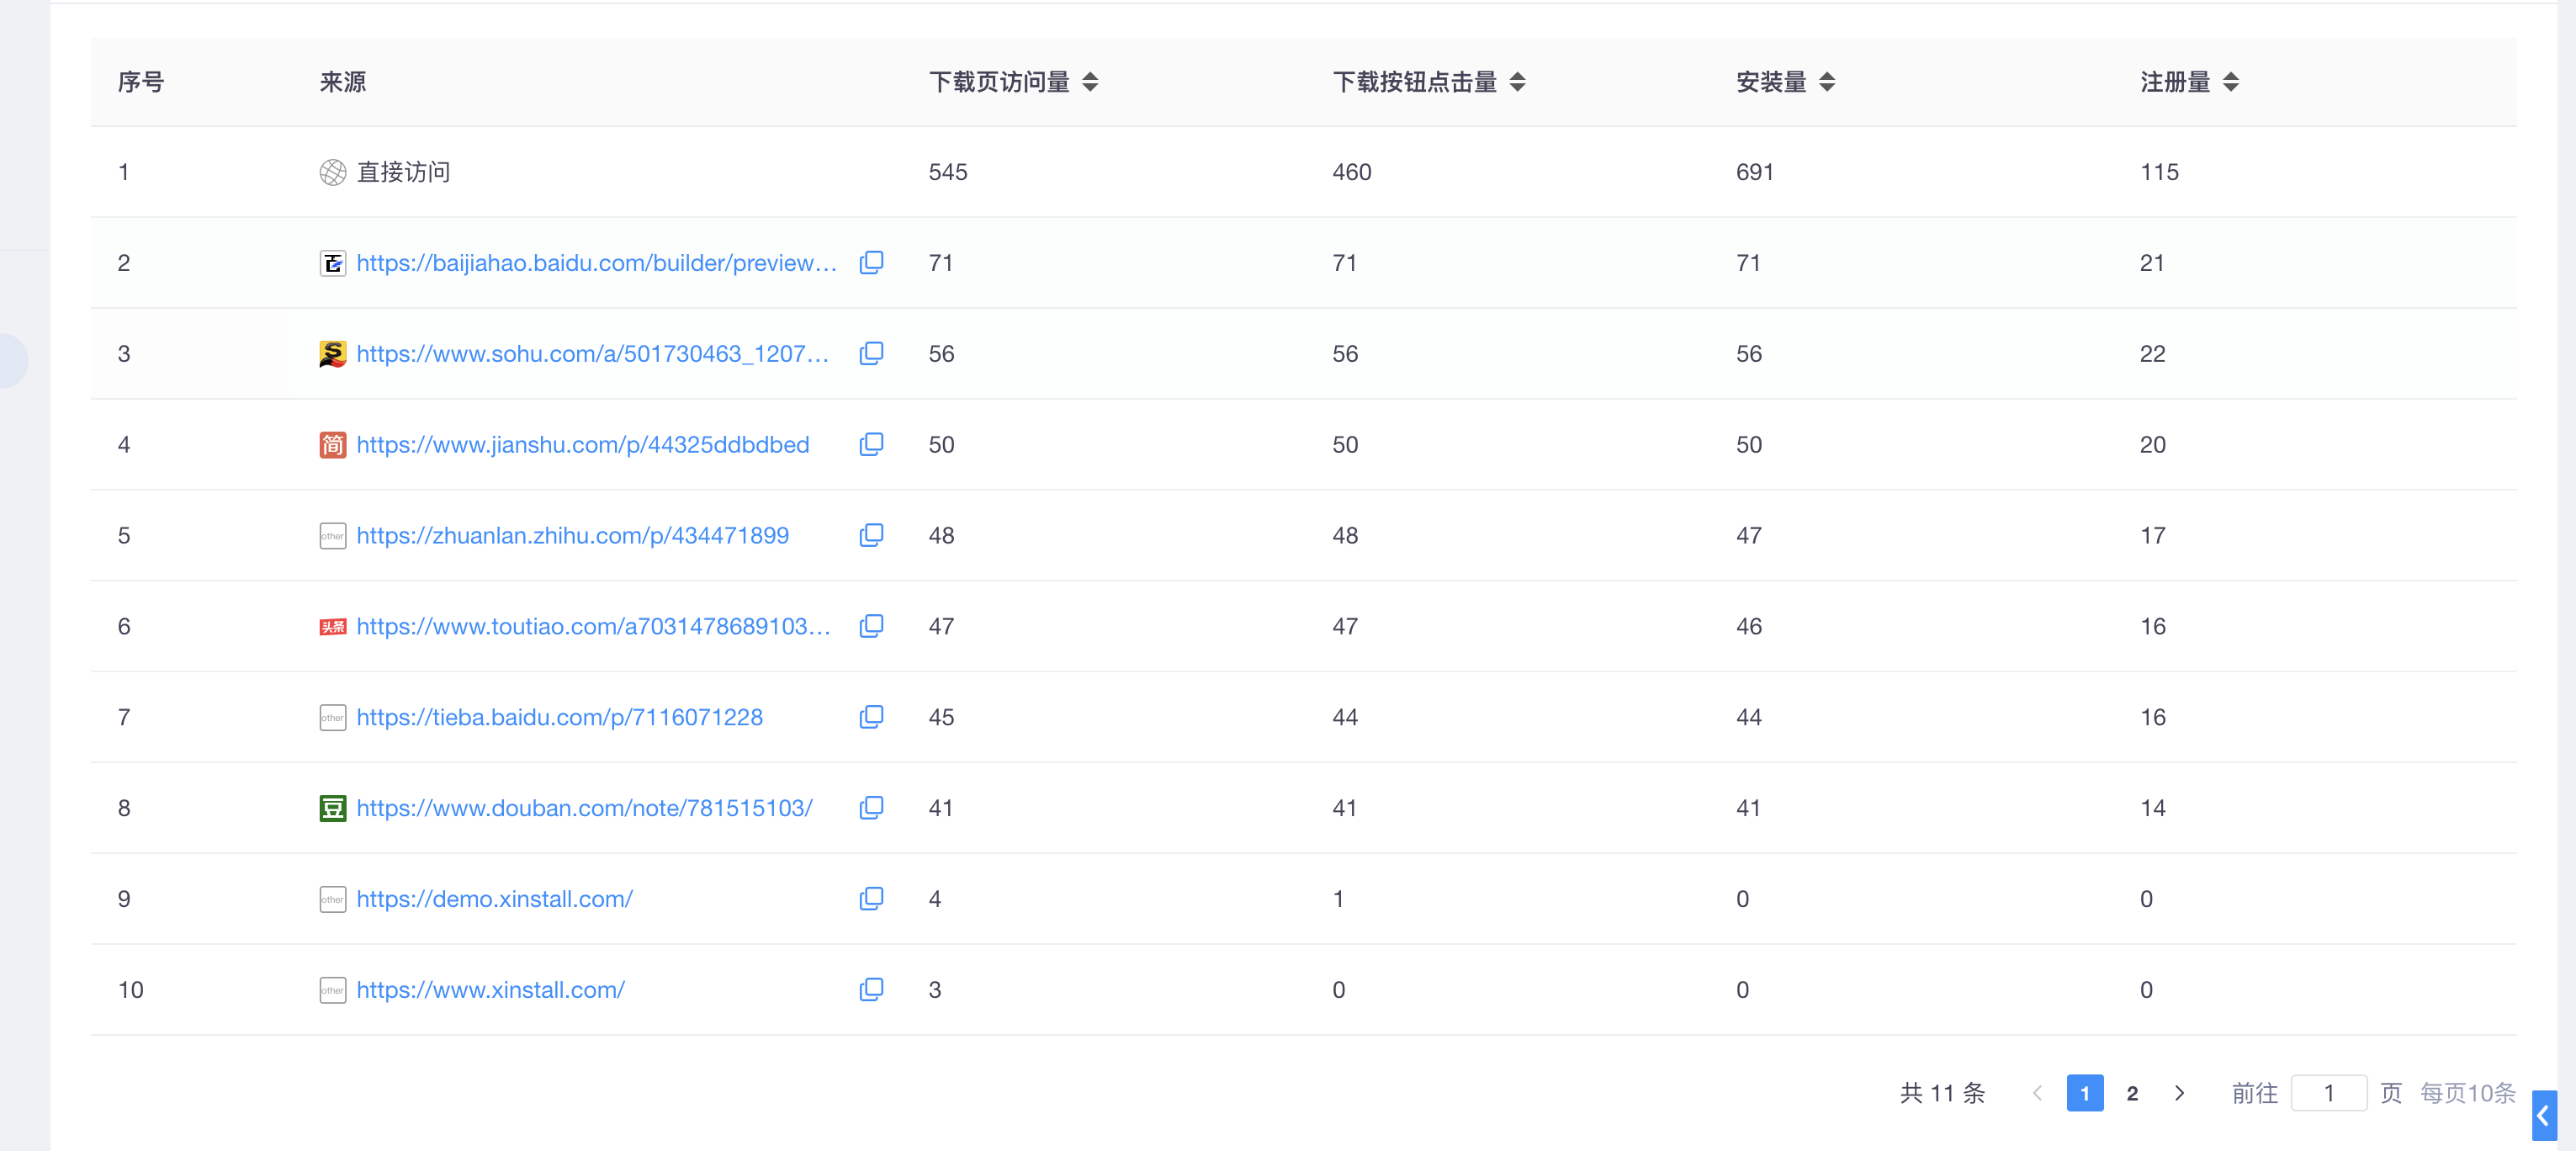
Task: Copy the tieba.baidu.com source URL
Action: pyautogui.click(x=871, y=717)
